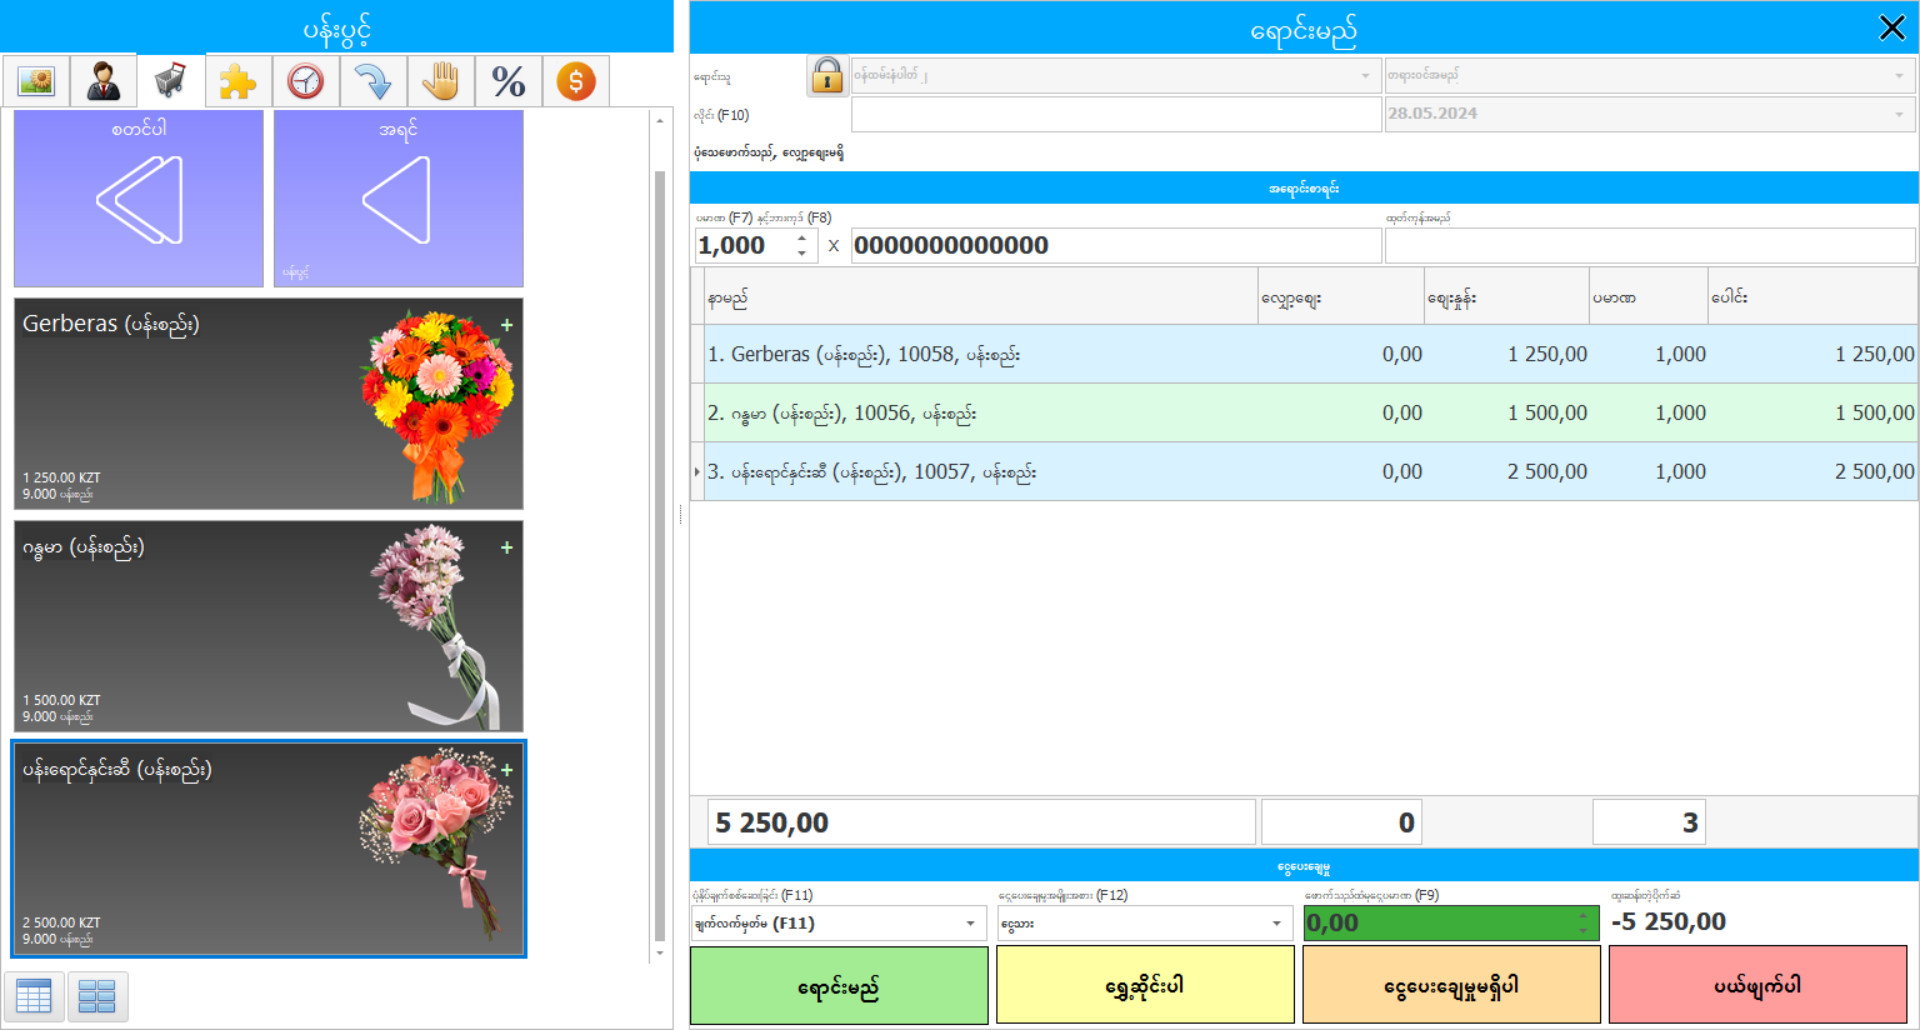Open the top-right register dropdown
This screenshot has width=1920, height=1030.
[1898, 76]
